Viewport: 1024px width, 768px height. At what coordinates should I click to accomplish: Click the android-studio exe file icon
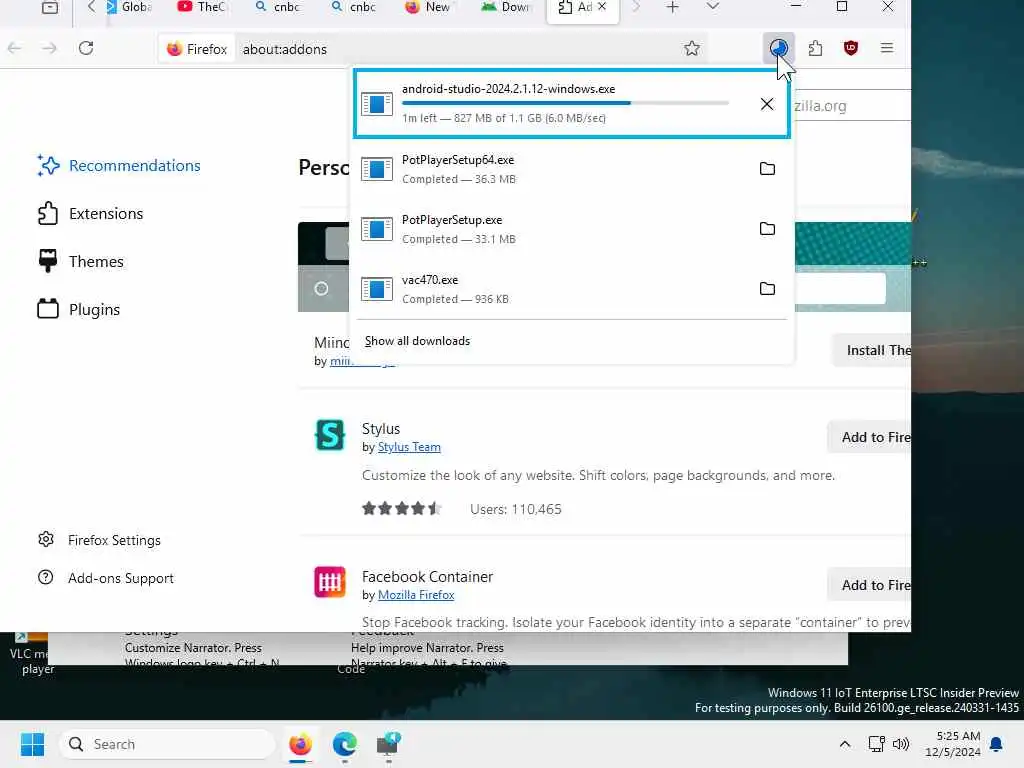coord(377,104)
